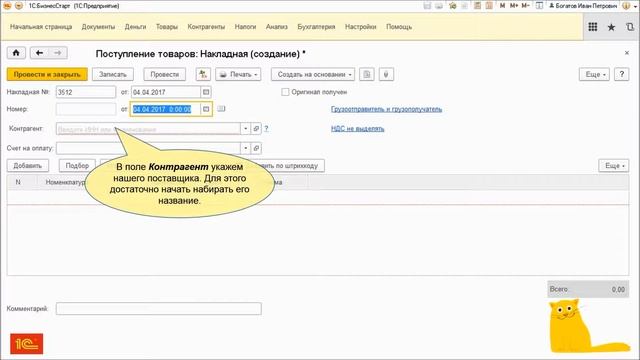Close the document form with the X
640x360 pixels.
point(627,53)
